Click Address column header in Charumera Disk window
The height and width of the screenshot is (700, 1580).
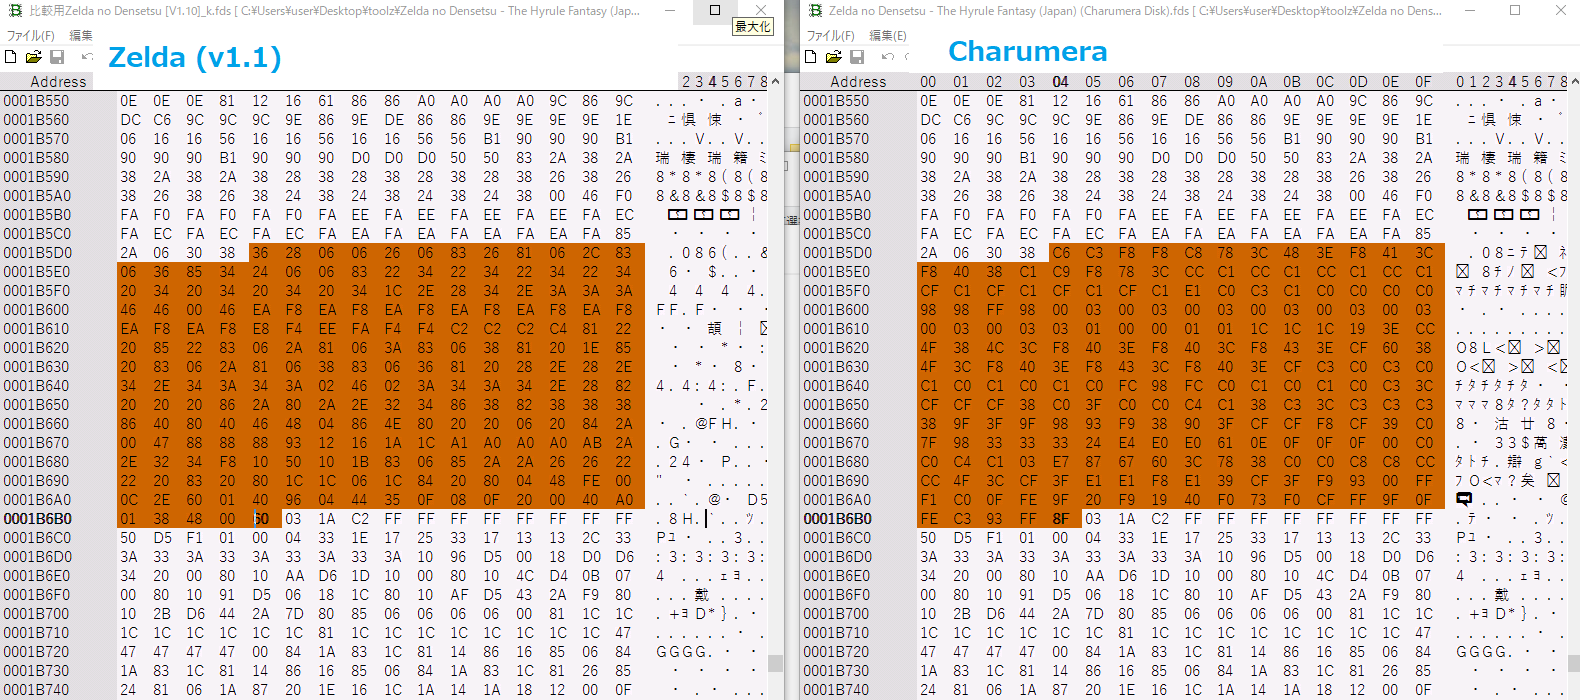click(858, 82)
